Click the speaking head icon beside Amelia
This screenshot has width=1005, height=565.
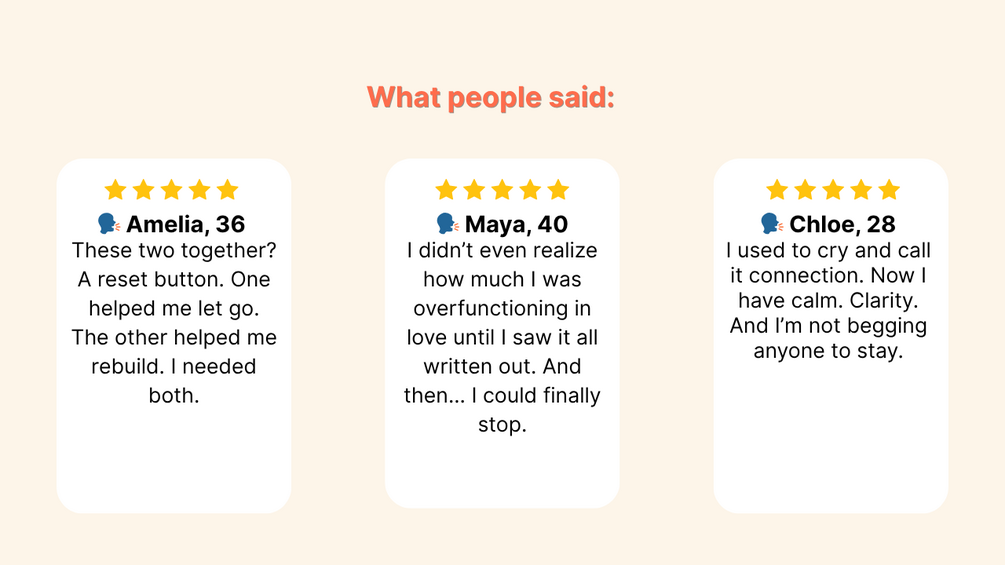pos(109,224)
